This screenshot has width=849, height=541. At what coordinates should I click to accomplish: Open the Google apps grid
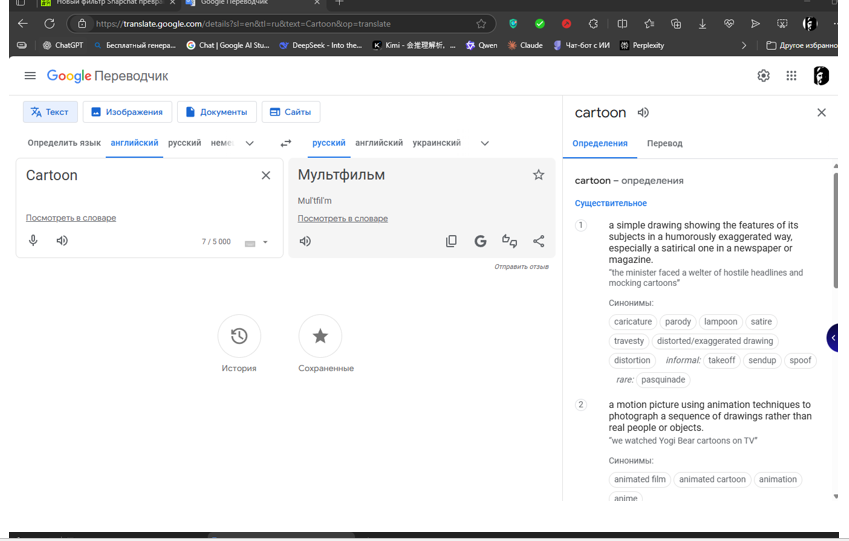pyautogui.click(x=792, y=76)
